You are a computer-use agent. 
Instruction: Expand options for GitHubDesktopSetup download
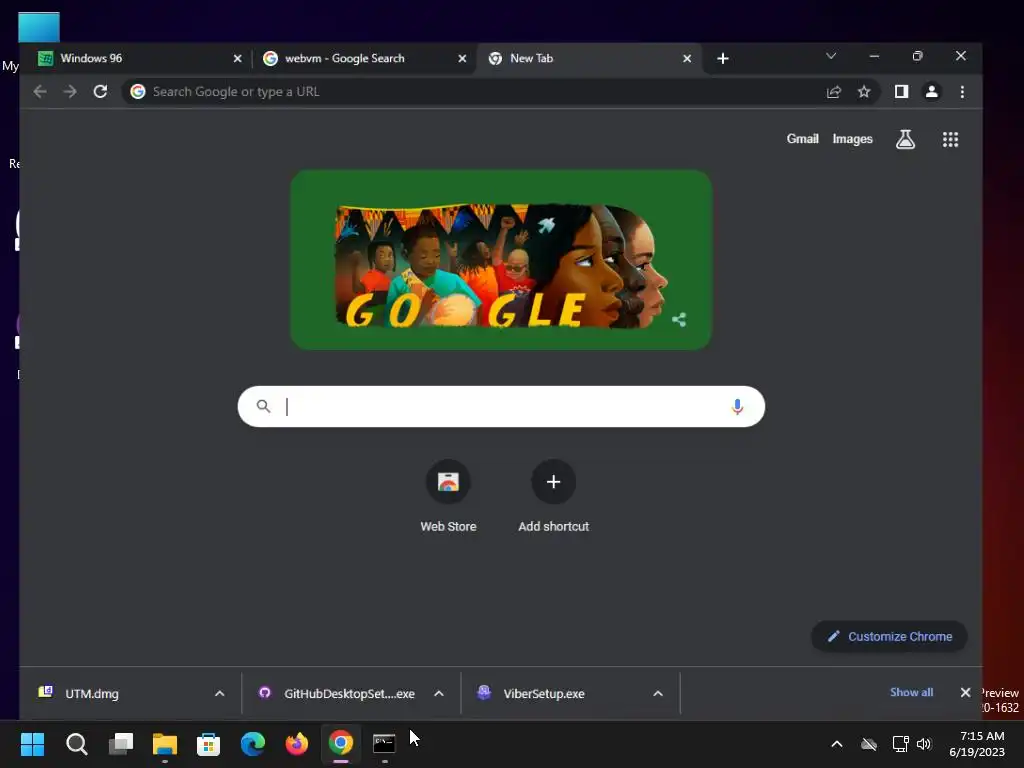(439, 694)
